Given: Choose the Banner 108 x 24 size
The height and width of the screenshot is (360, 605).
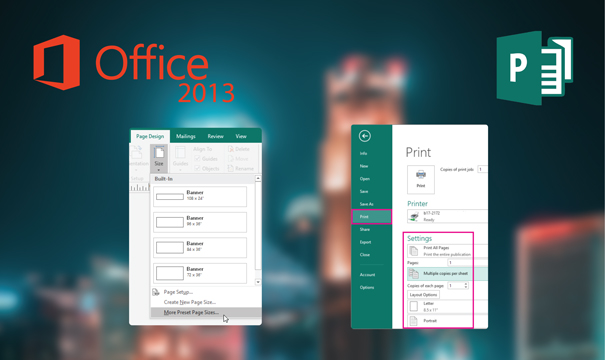Looking at the screenshot, I should pos(200,196).
